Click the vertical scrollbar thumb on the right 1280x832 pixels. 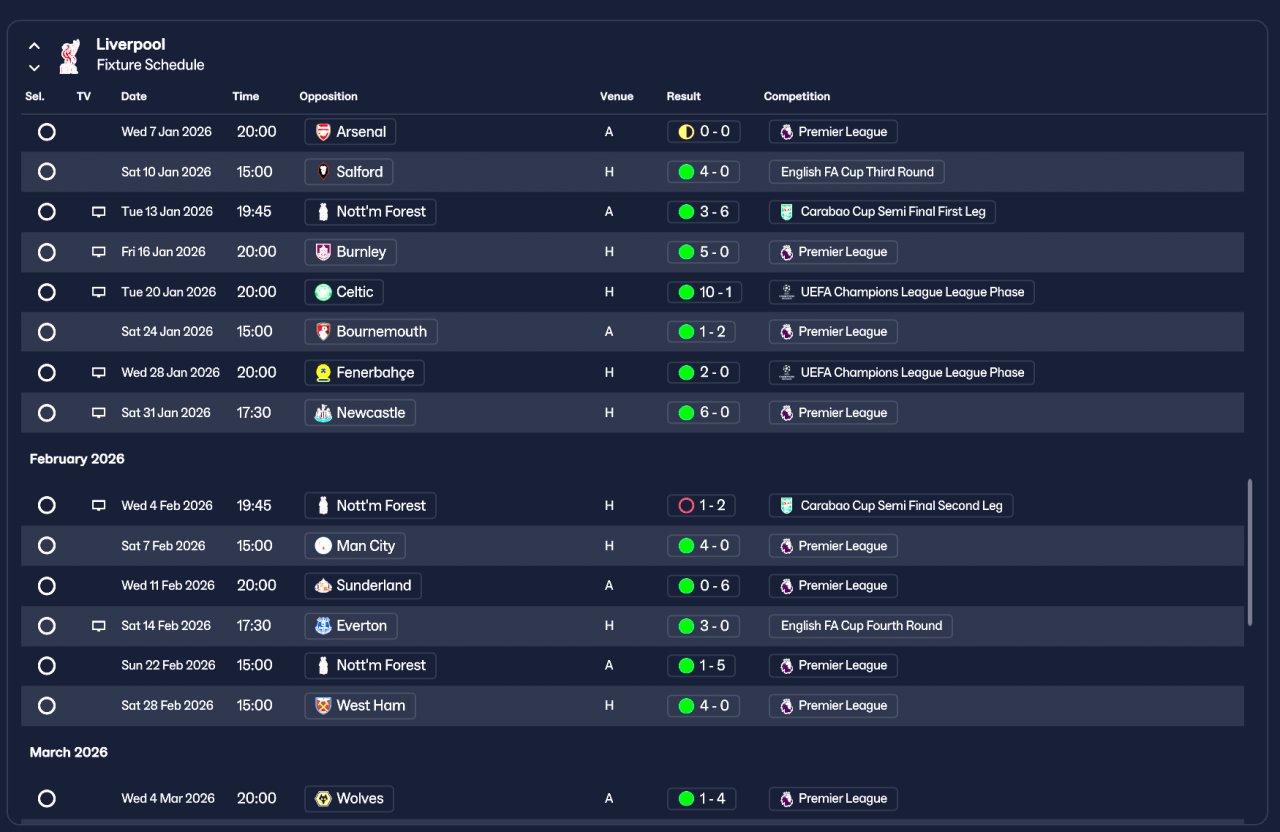point(1250,552)
